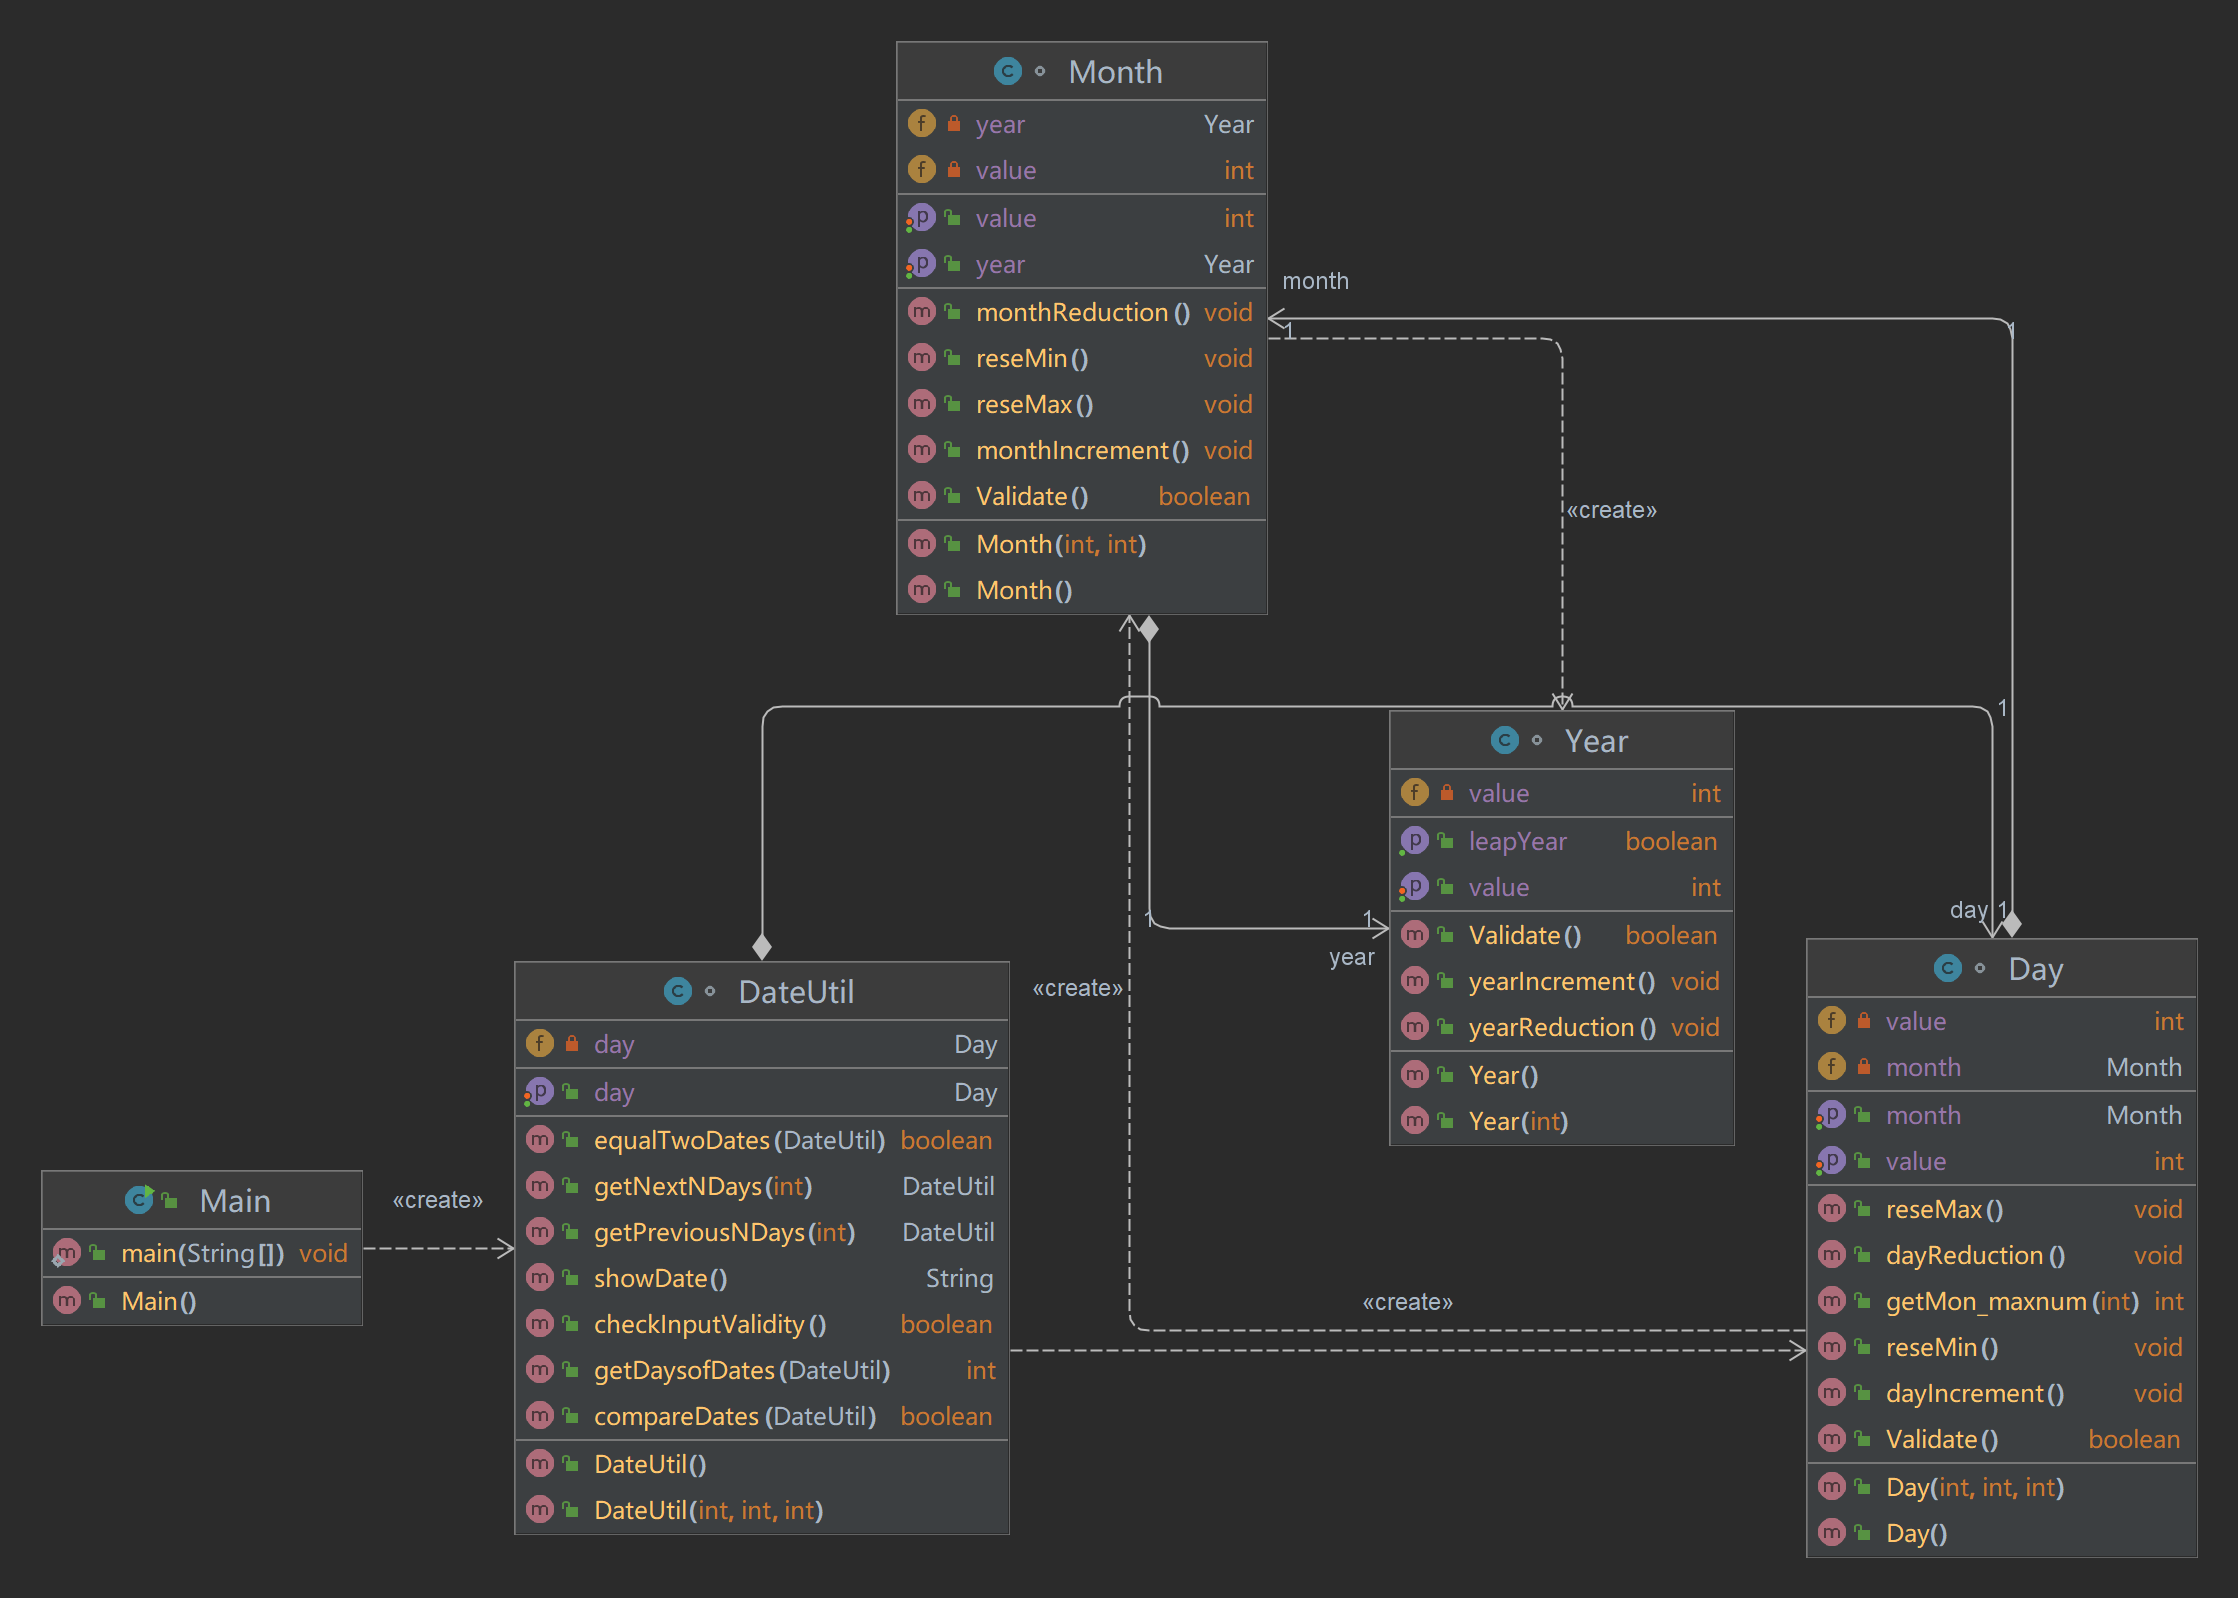Select getNextNDays(int) method in DateUtil
This screenshot has height=1598, width=2238.
click(x=702, y=1186)
